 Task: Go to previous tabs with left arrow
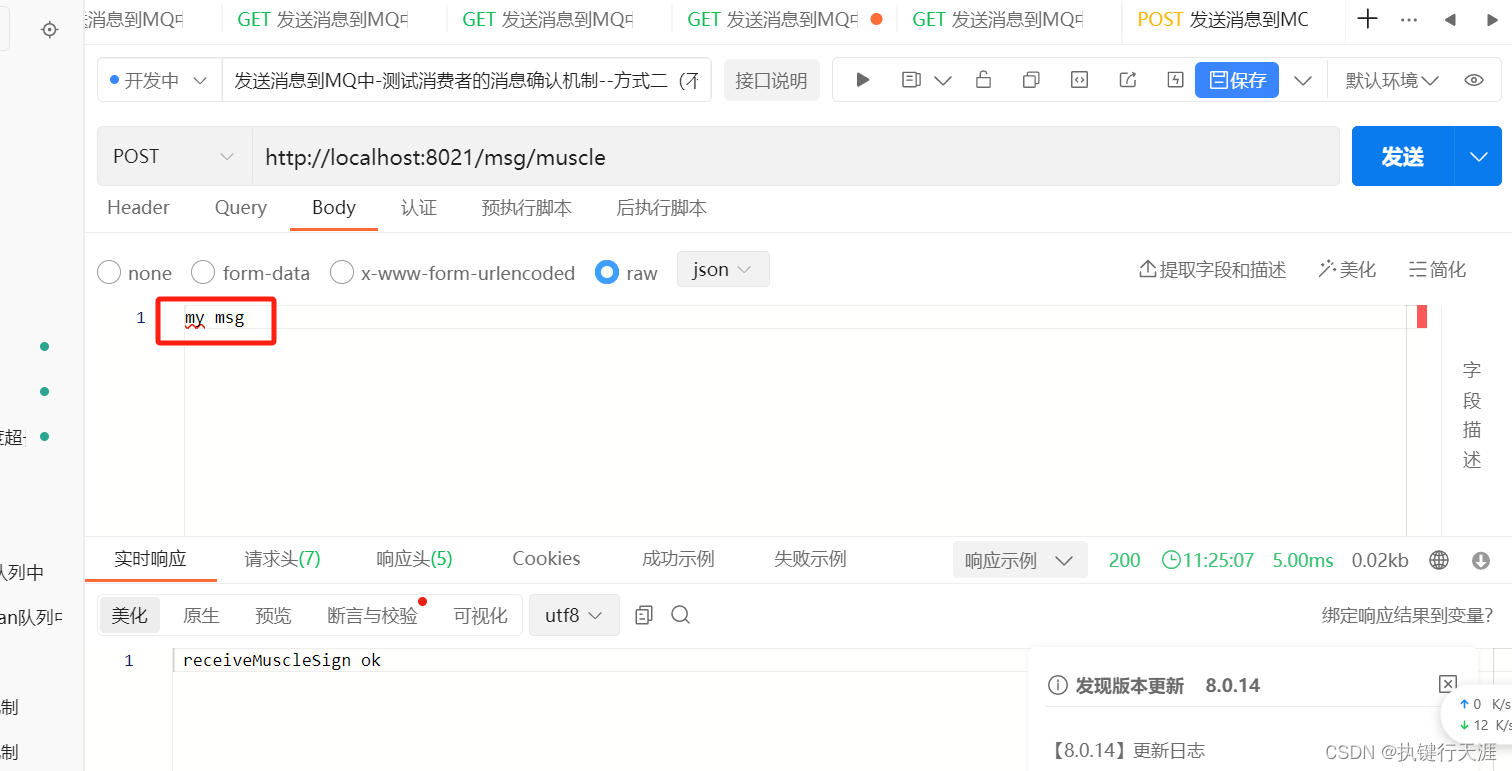click(1450, 19)
